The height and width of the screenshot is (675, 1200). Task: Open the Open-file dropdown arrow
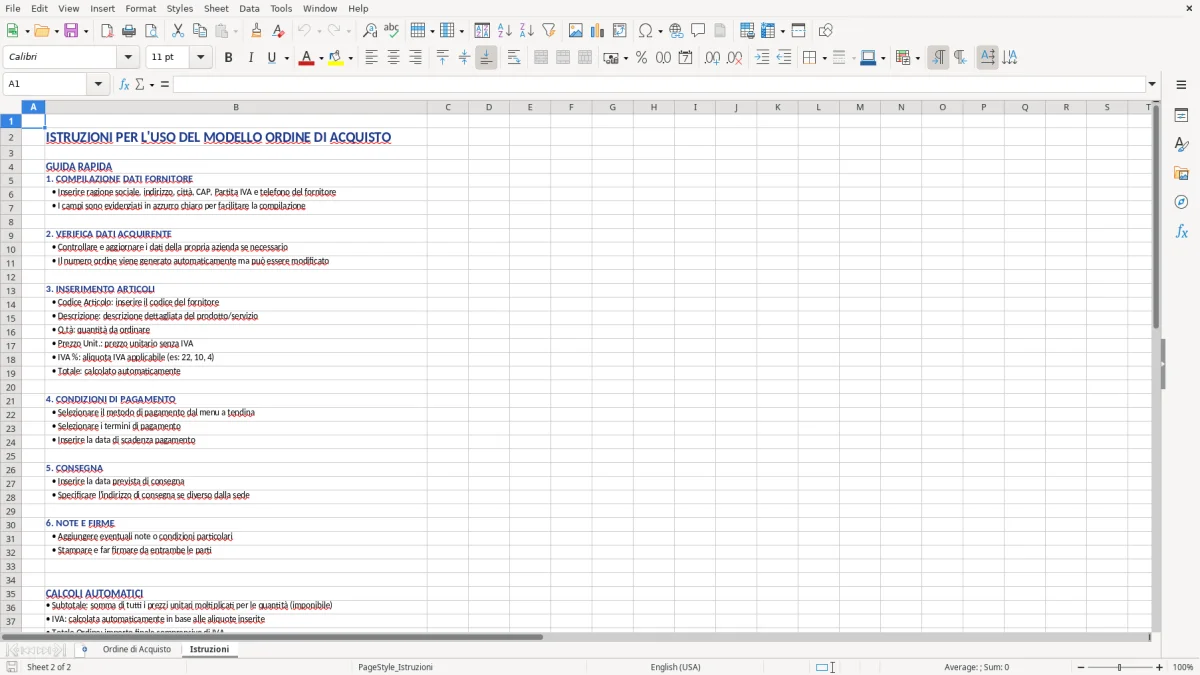click(56, 31)
